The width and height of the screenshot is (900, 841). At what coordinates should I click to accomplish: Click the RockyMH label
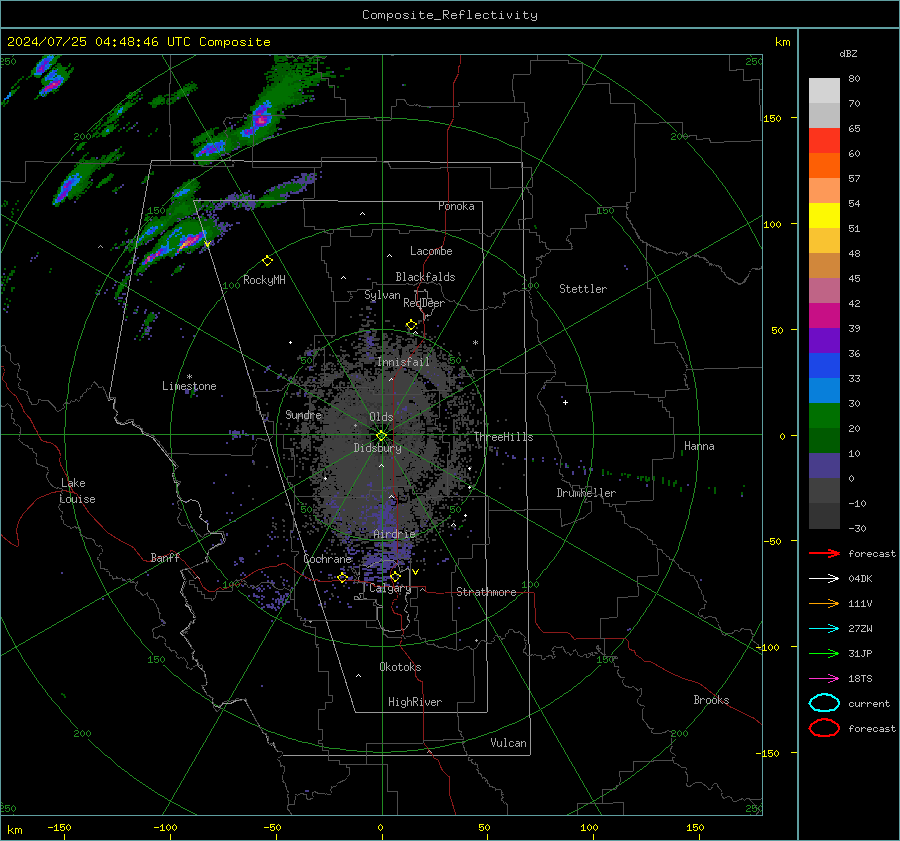tap(264, 280)
